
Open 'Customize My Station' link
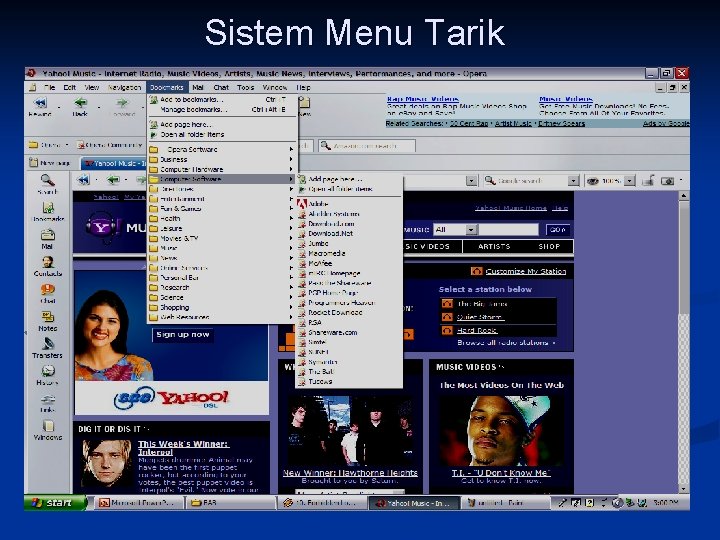pos(526,271)
